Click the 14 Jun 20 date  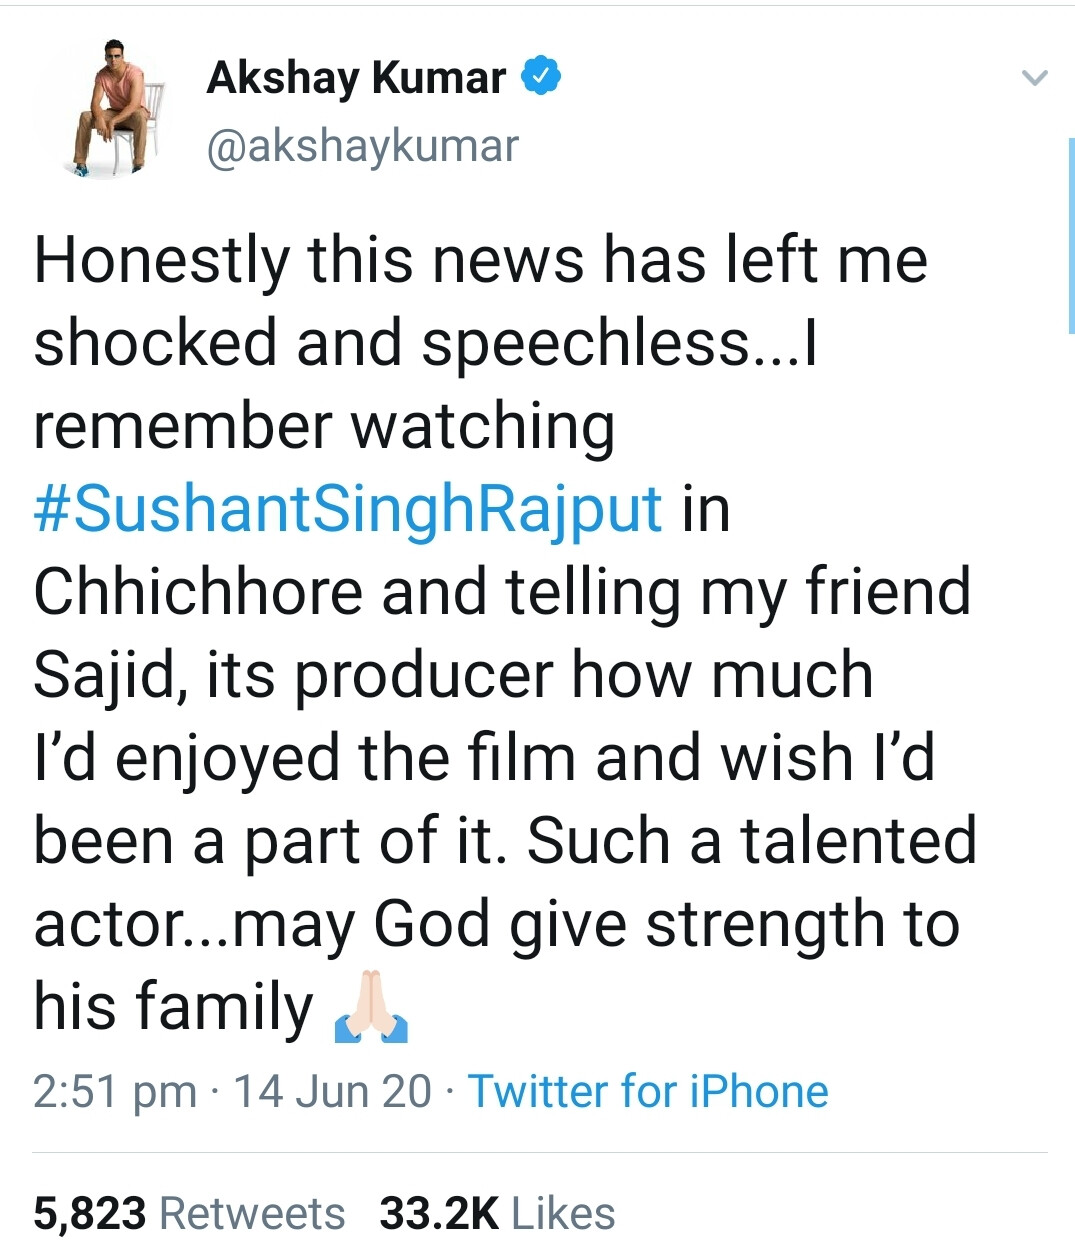[332, 1091]
